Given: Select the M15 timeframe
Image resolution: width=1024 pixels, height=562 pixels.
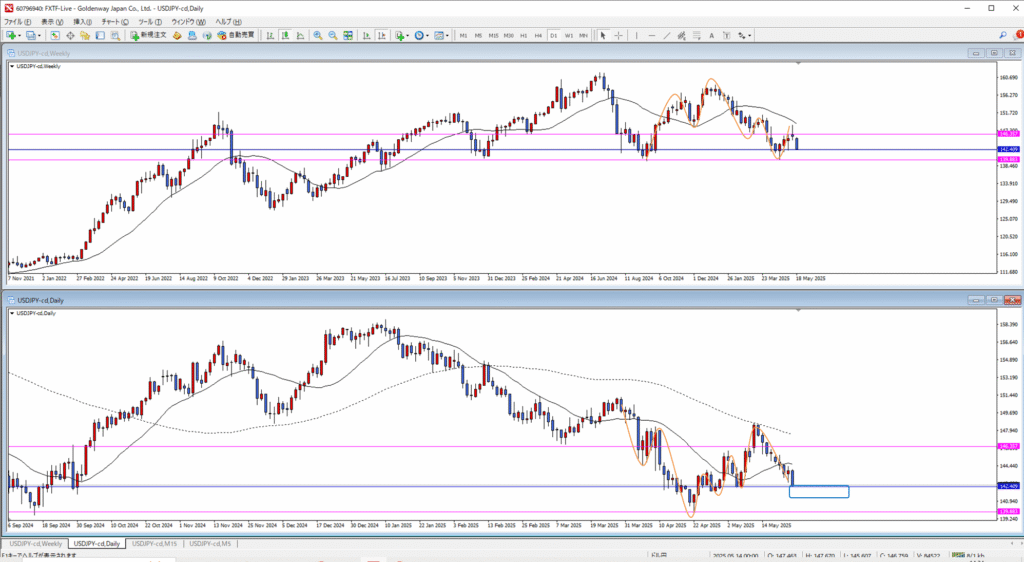Looking at the screenshot, I should tap(493, 35).
